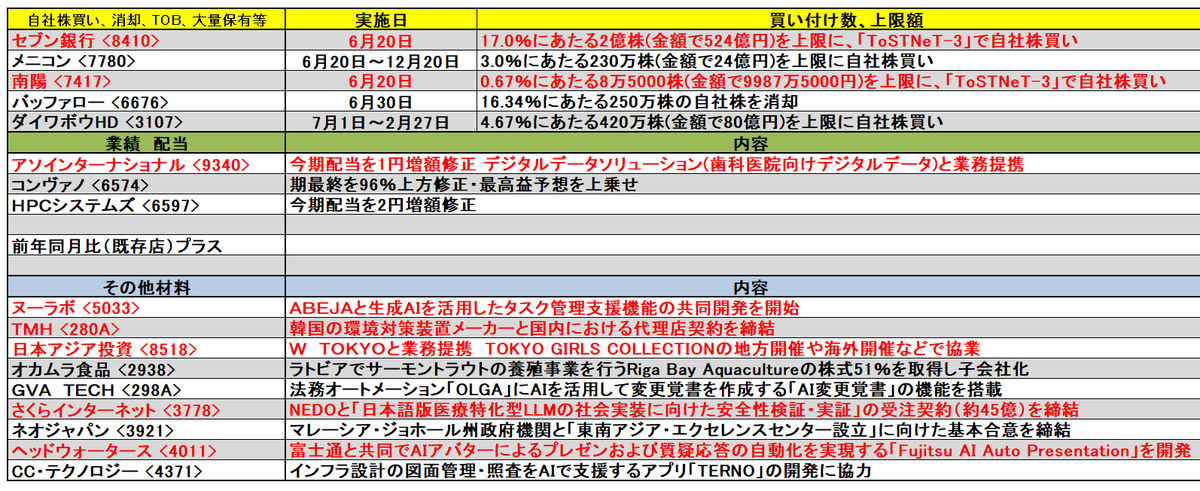
Task: Select cell コンヴァノ <6574>
Action: [x=146, y=185]
